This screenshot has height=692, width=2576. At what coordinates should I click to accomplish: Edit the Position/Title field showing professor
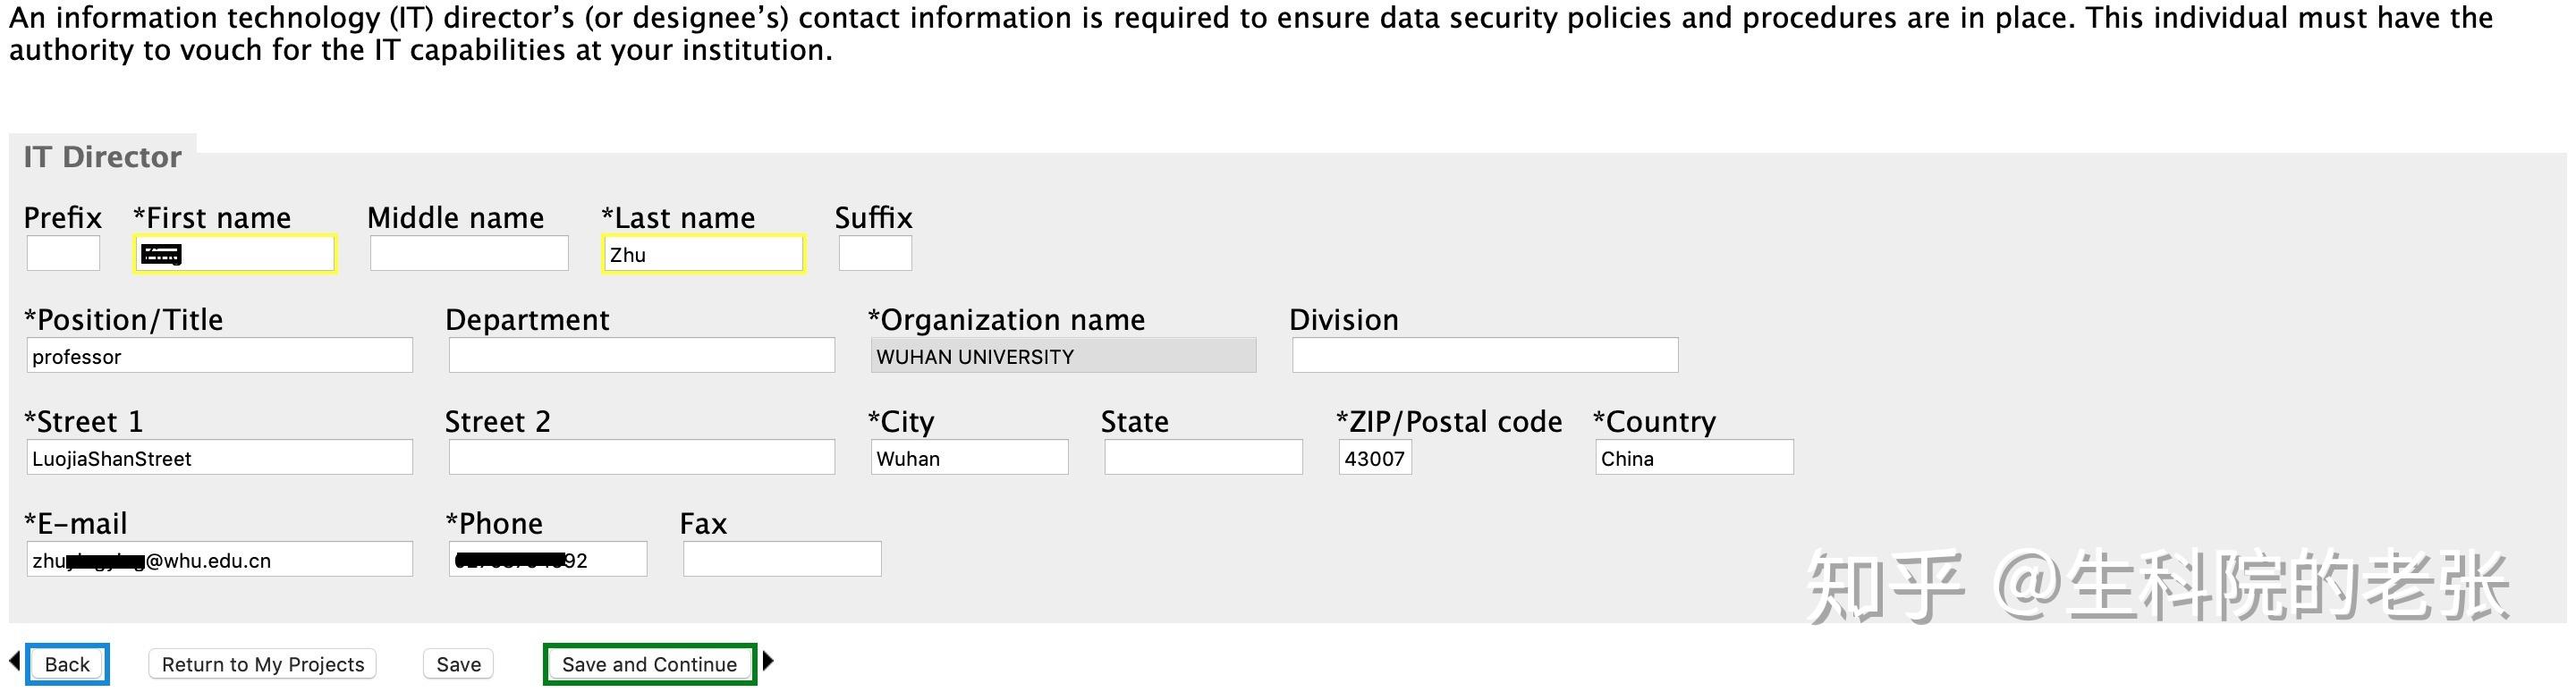[219, 356]
